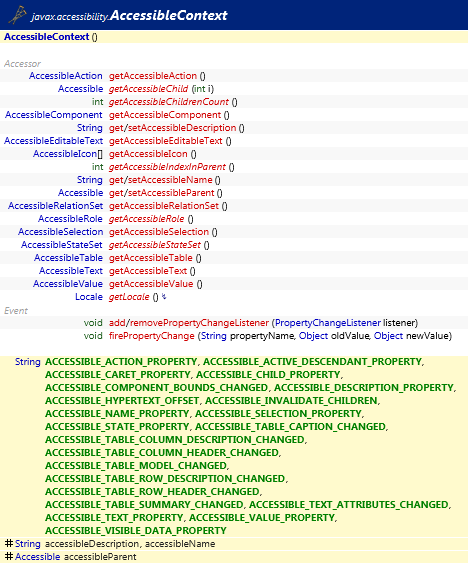
Task: Click the getAccessibleAction method name
Action: [x=153, y=76]
